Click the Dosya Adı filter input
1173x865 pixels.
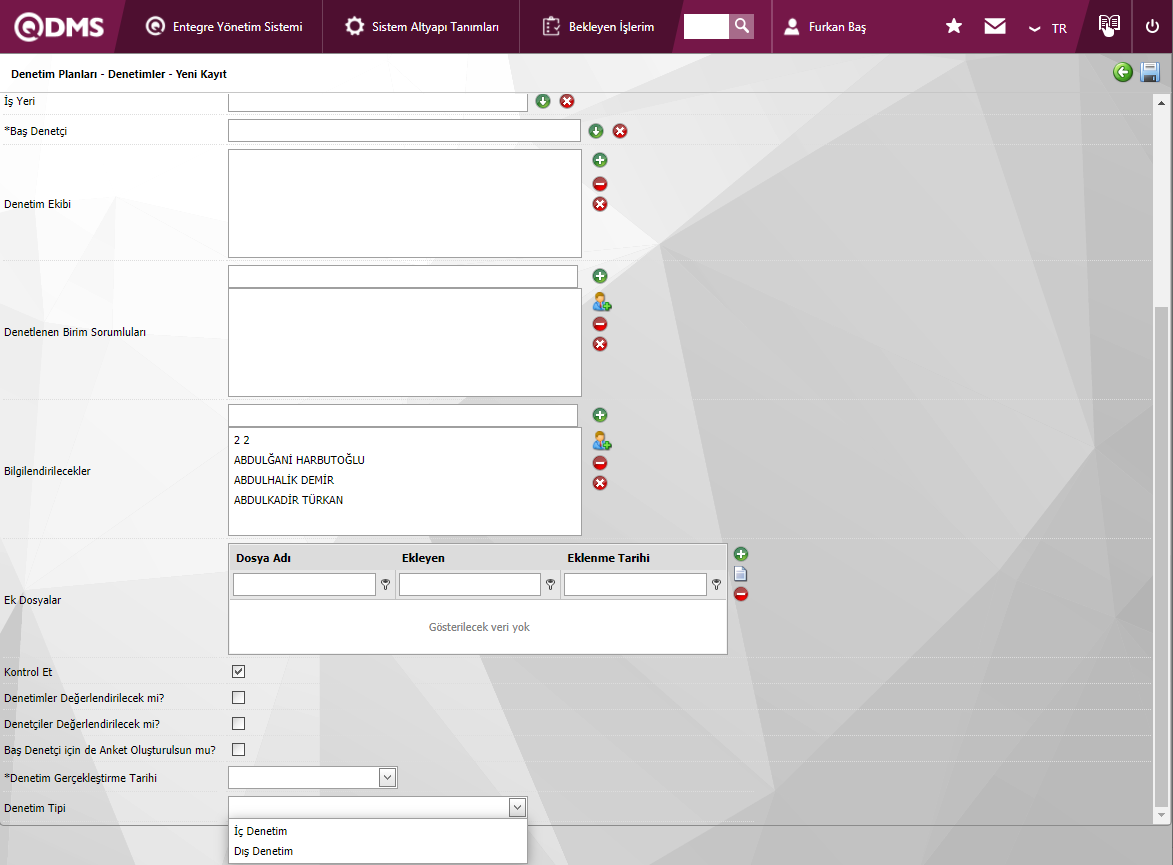(304, 584)
